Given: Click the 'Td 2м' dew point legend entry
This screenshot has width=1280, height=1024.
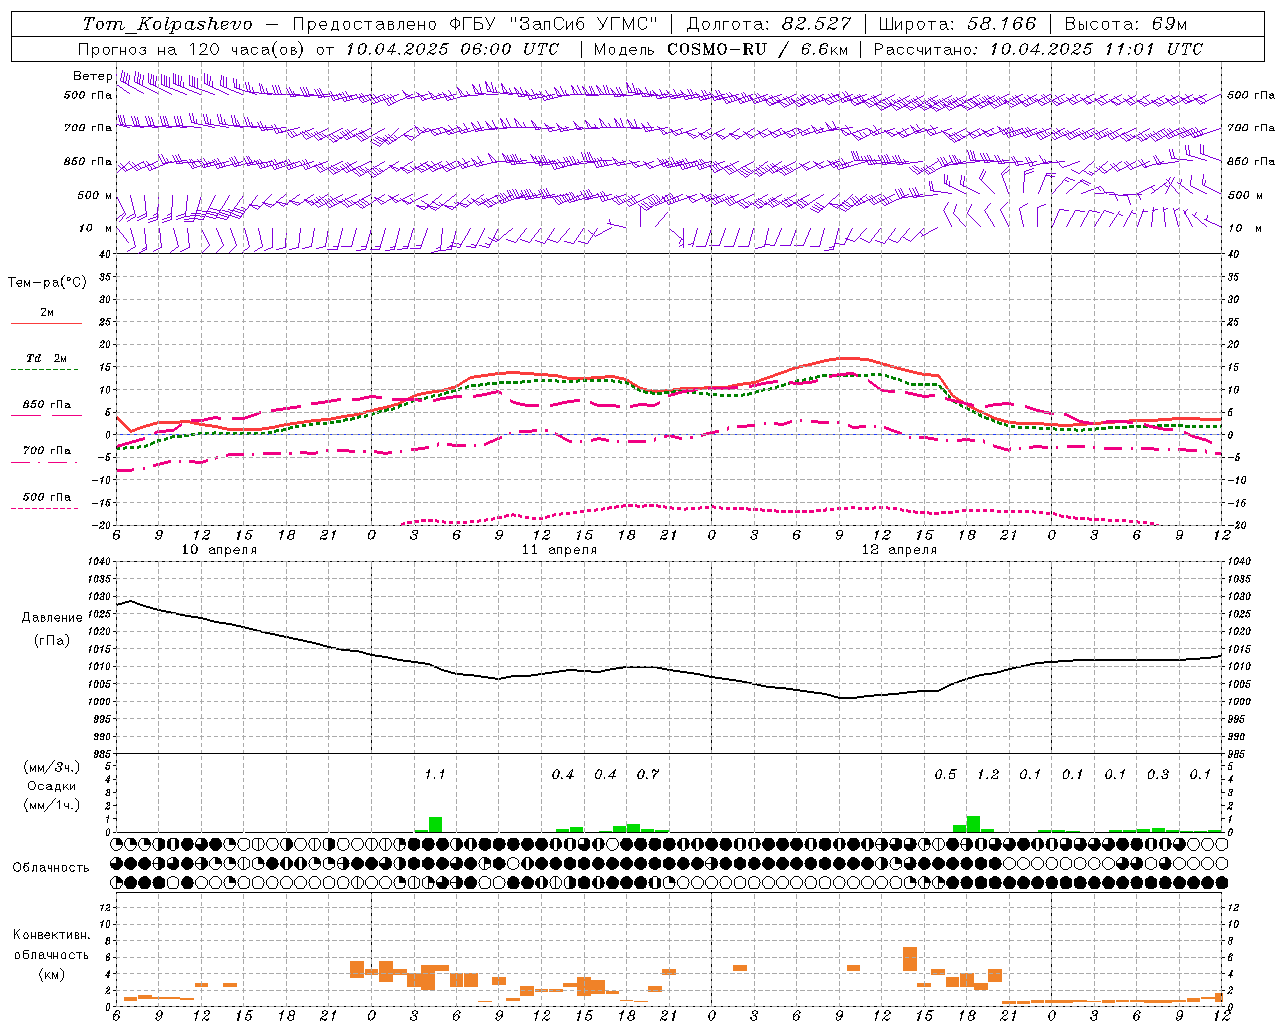Looking at the screenshot, I should pos(47,358).
